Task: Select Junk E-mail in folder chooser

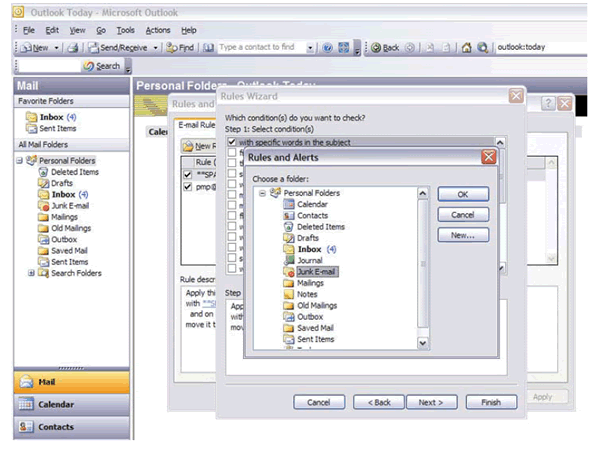Action: coord(311,272)
